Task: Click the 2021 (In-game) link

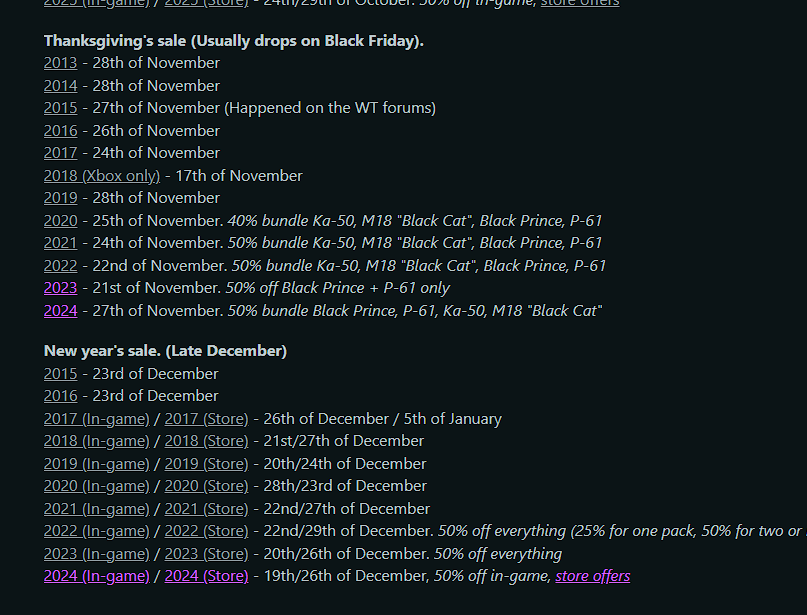Action: click(96, 509)
